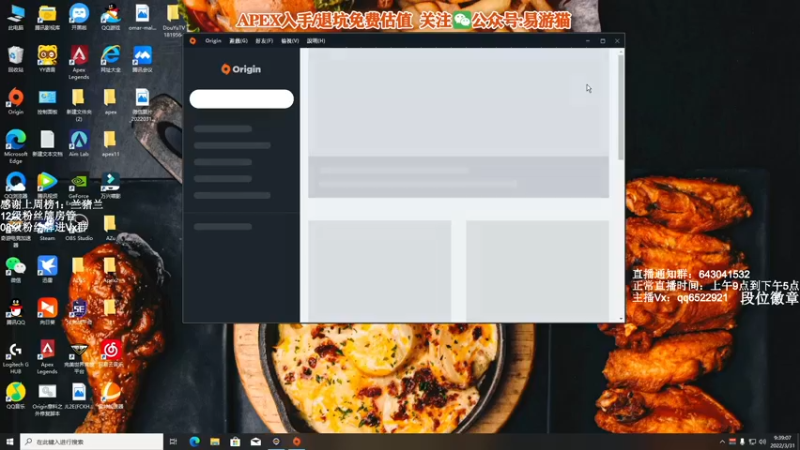Click the Origin window's vertical scrollbar
Image resolution: width=800 pixels, height=450 pixels.
pyautogui.click(x=621, y=107)
